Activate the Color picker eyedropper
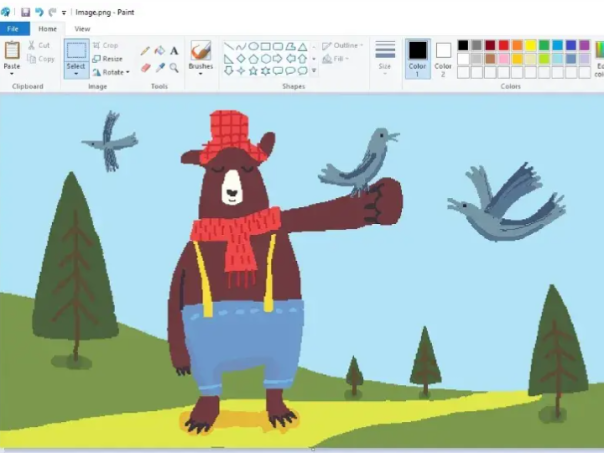 159,68
